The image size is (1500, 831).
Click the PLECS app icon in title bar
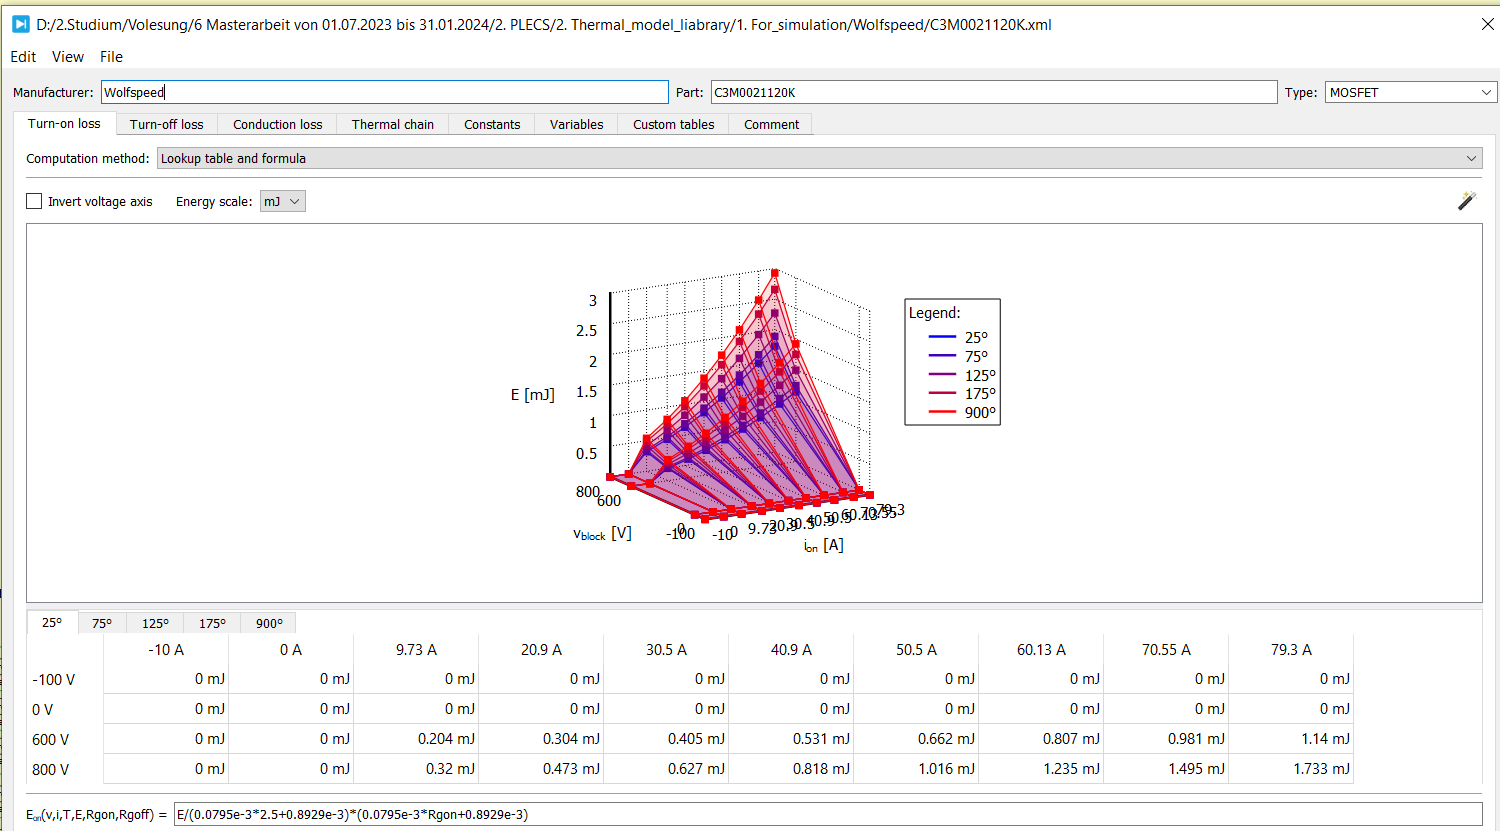point(20,24)
